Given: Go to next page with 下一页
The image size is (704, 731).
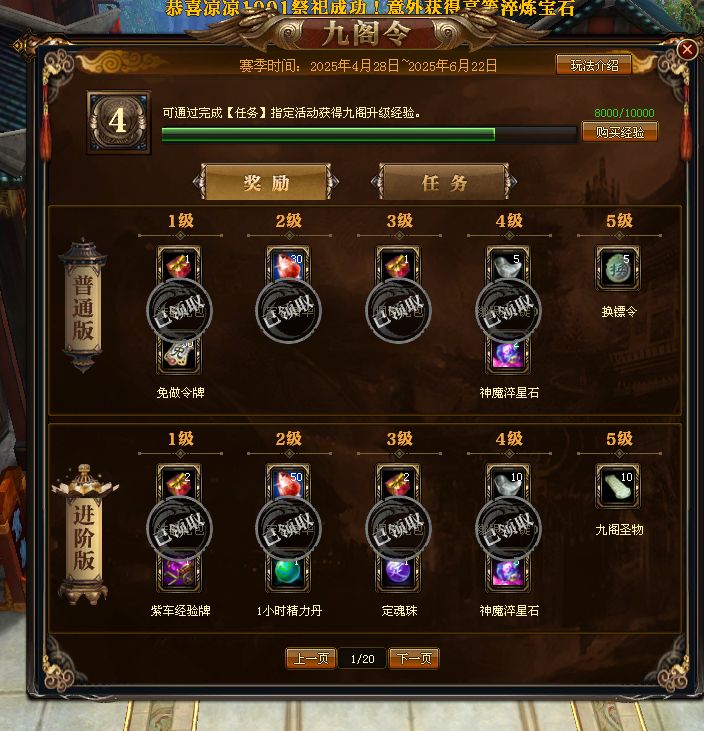Looking at the screenshot, I should point(414,658).
